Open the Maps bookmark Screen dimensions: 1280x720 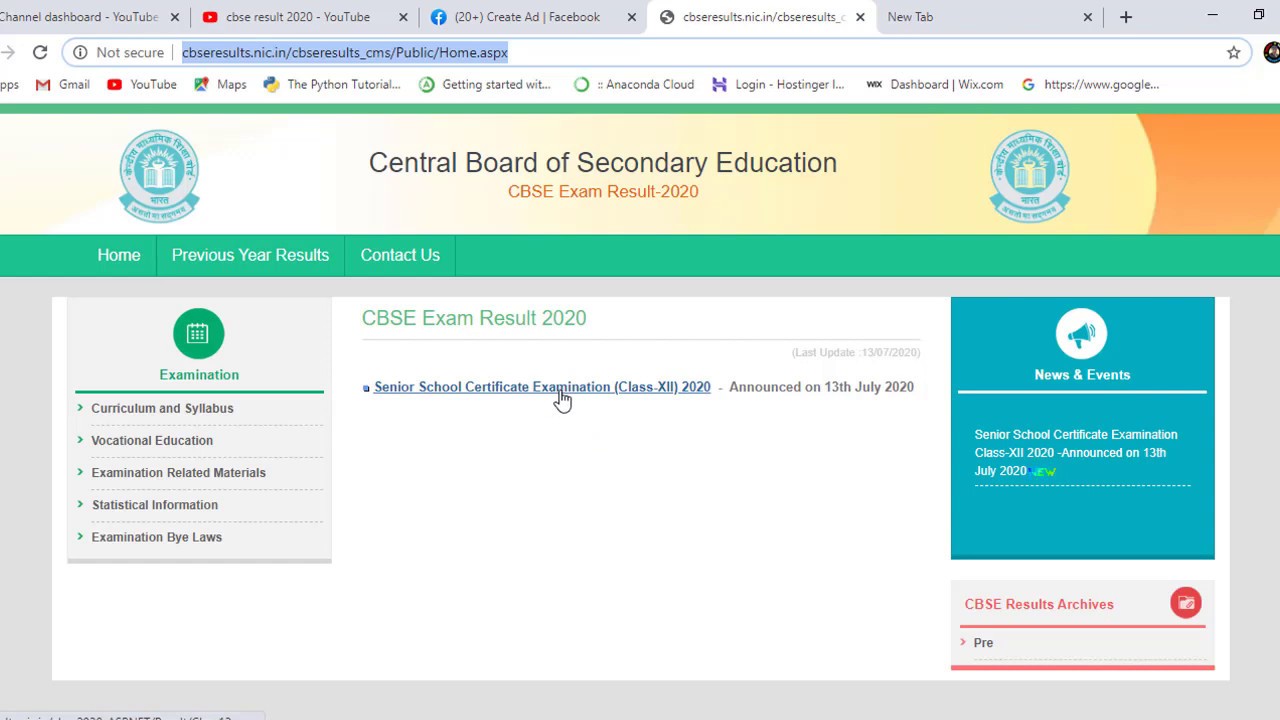[x=220, y=84]
